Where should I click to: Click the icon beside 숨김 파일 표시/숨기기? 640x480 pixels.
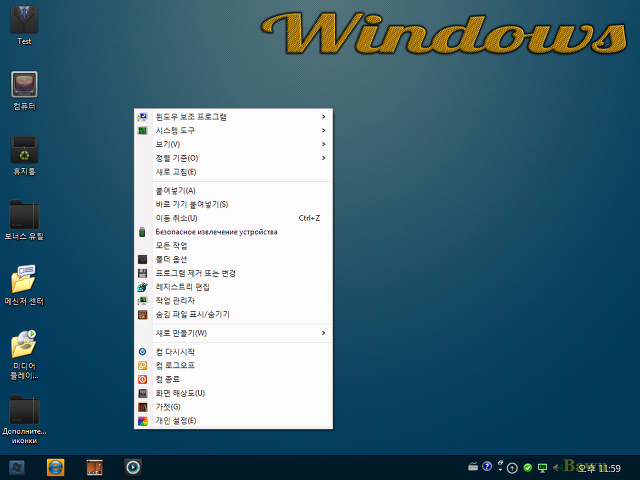(142, 315)
